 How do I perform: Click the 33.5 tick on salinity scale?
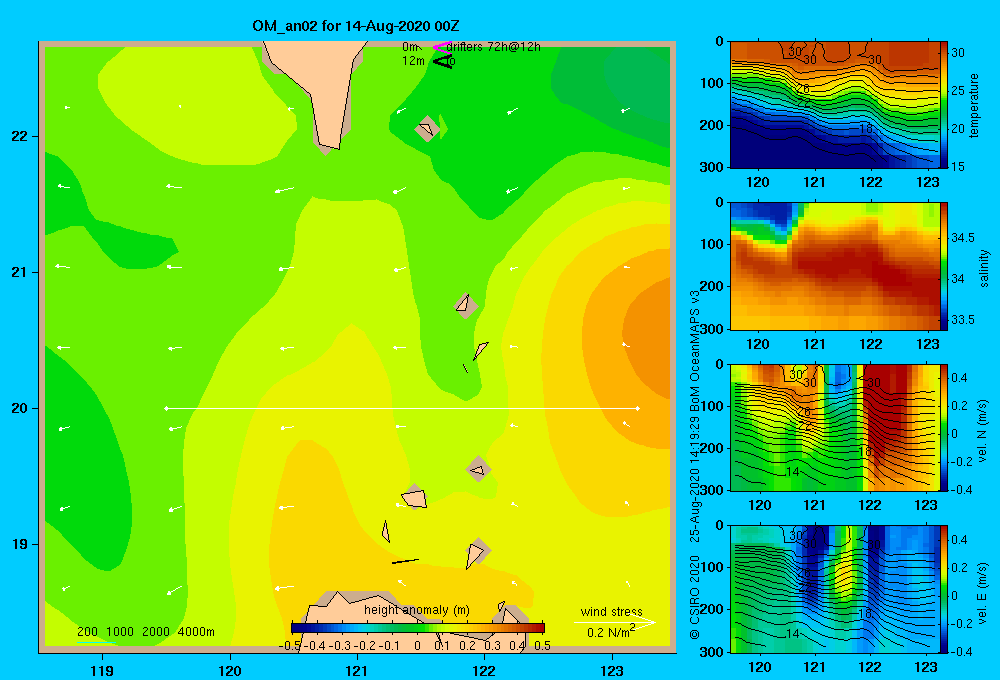tap(962, 320)
